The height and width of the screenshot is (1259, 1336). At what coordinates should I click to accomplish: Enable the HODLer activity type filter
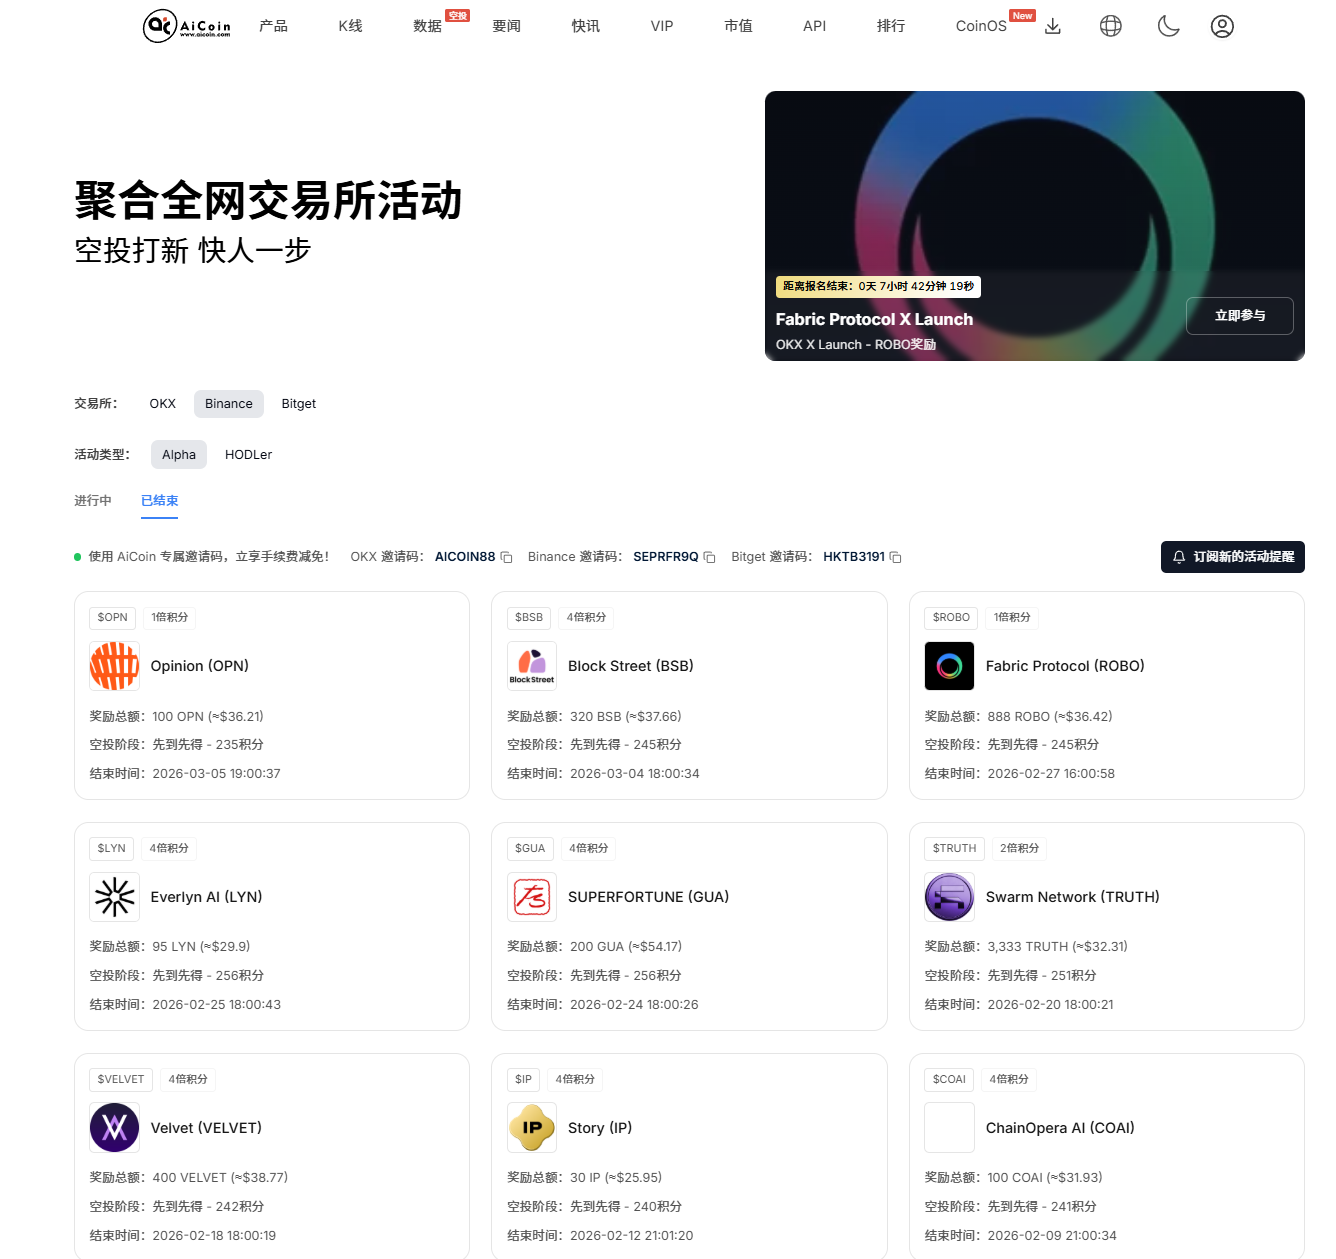click(248, 454)
